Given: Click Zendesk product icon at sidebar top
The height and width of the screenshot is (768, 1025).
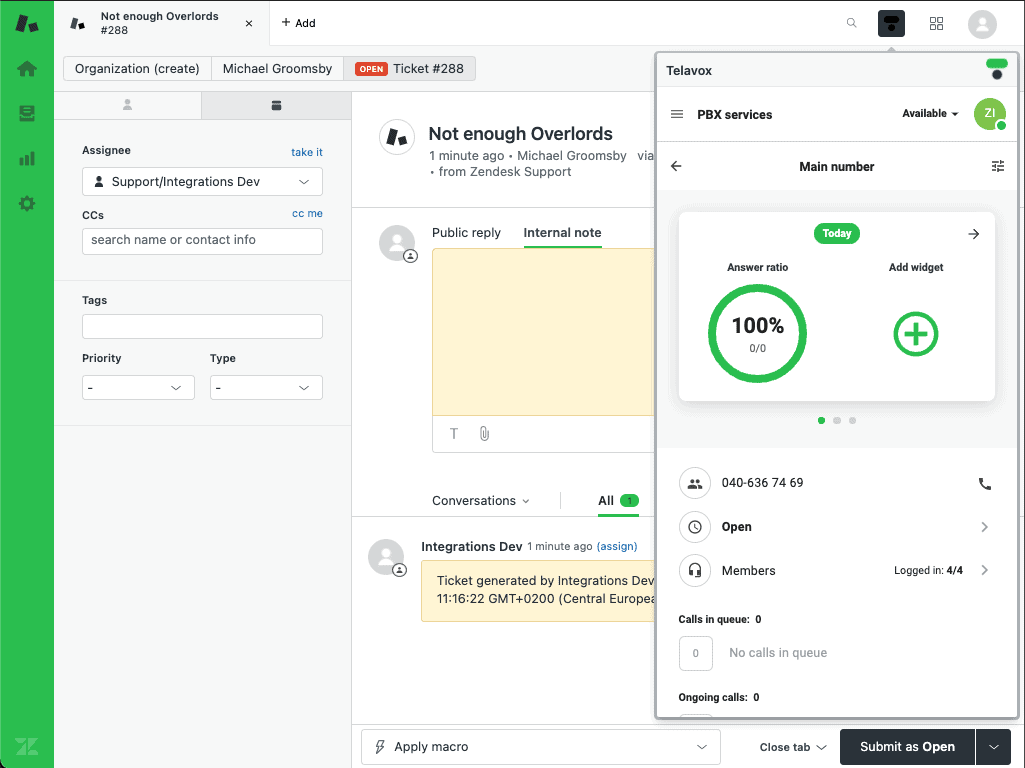Looking at the screenshot, I should [27, 24].
